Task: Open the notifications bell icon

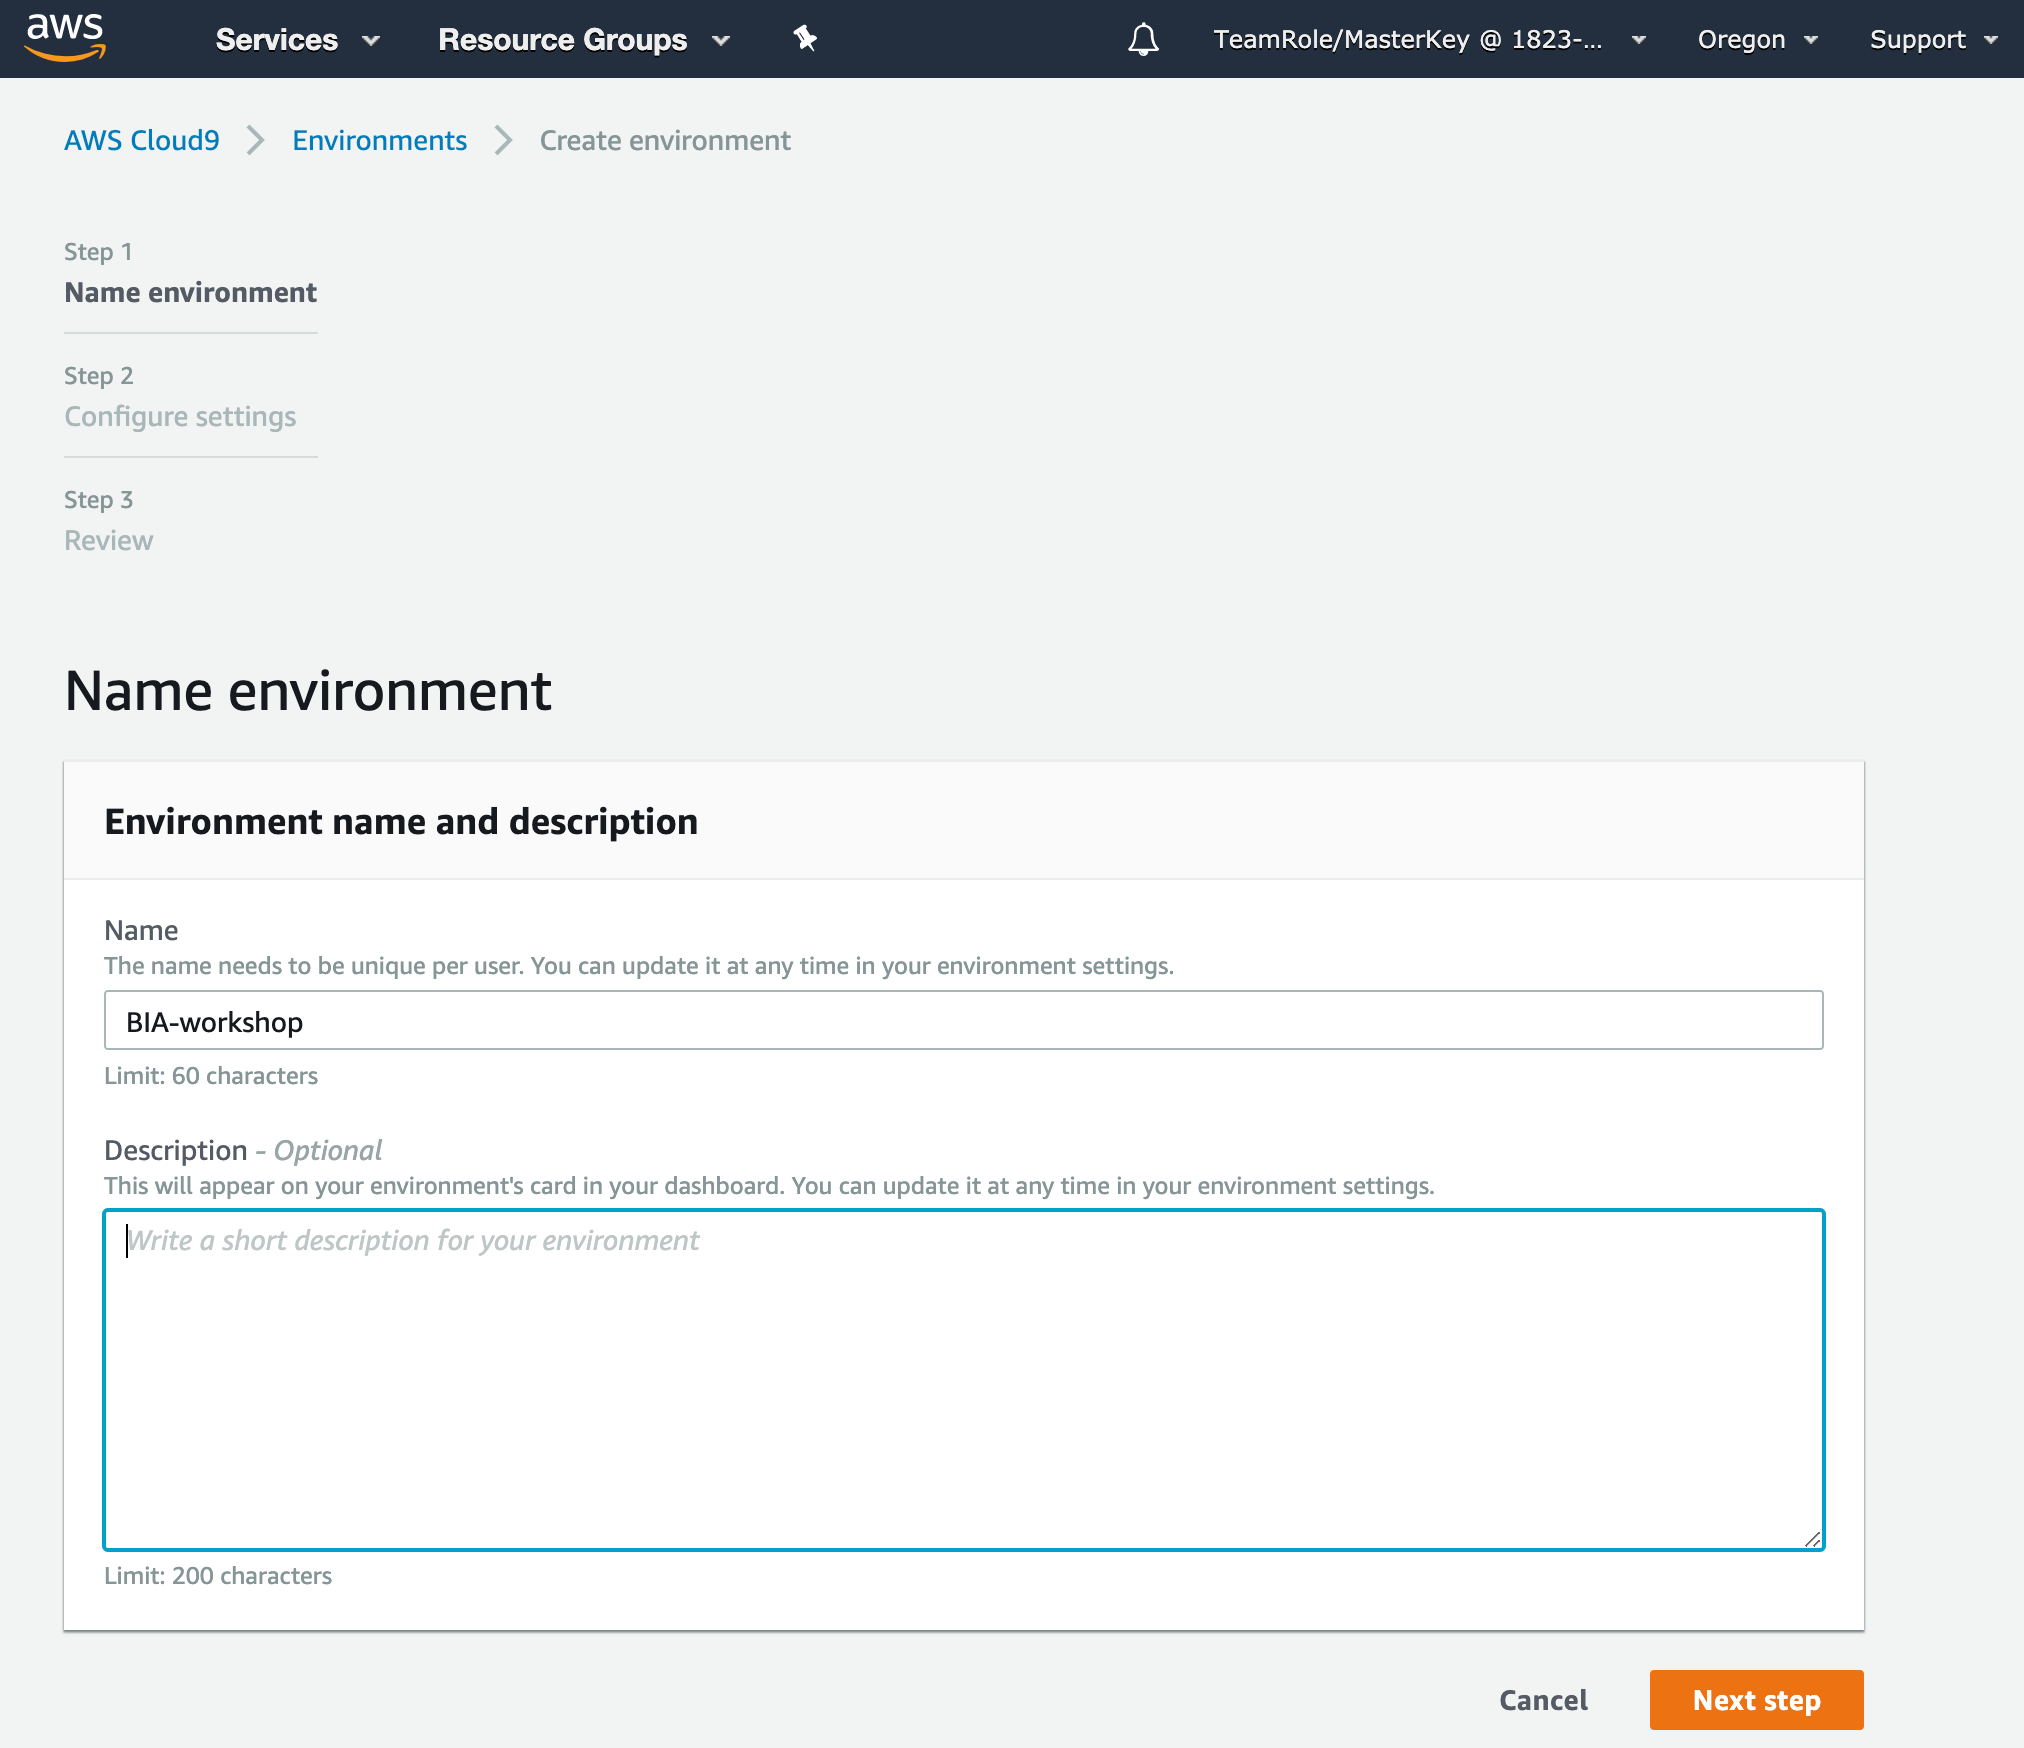Action: (1143, 40)
